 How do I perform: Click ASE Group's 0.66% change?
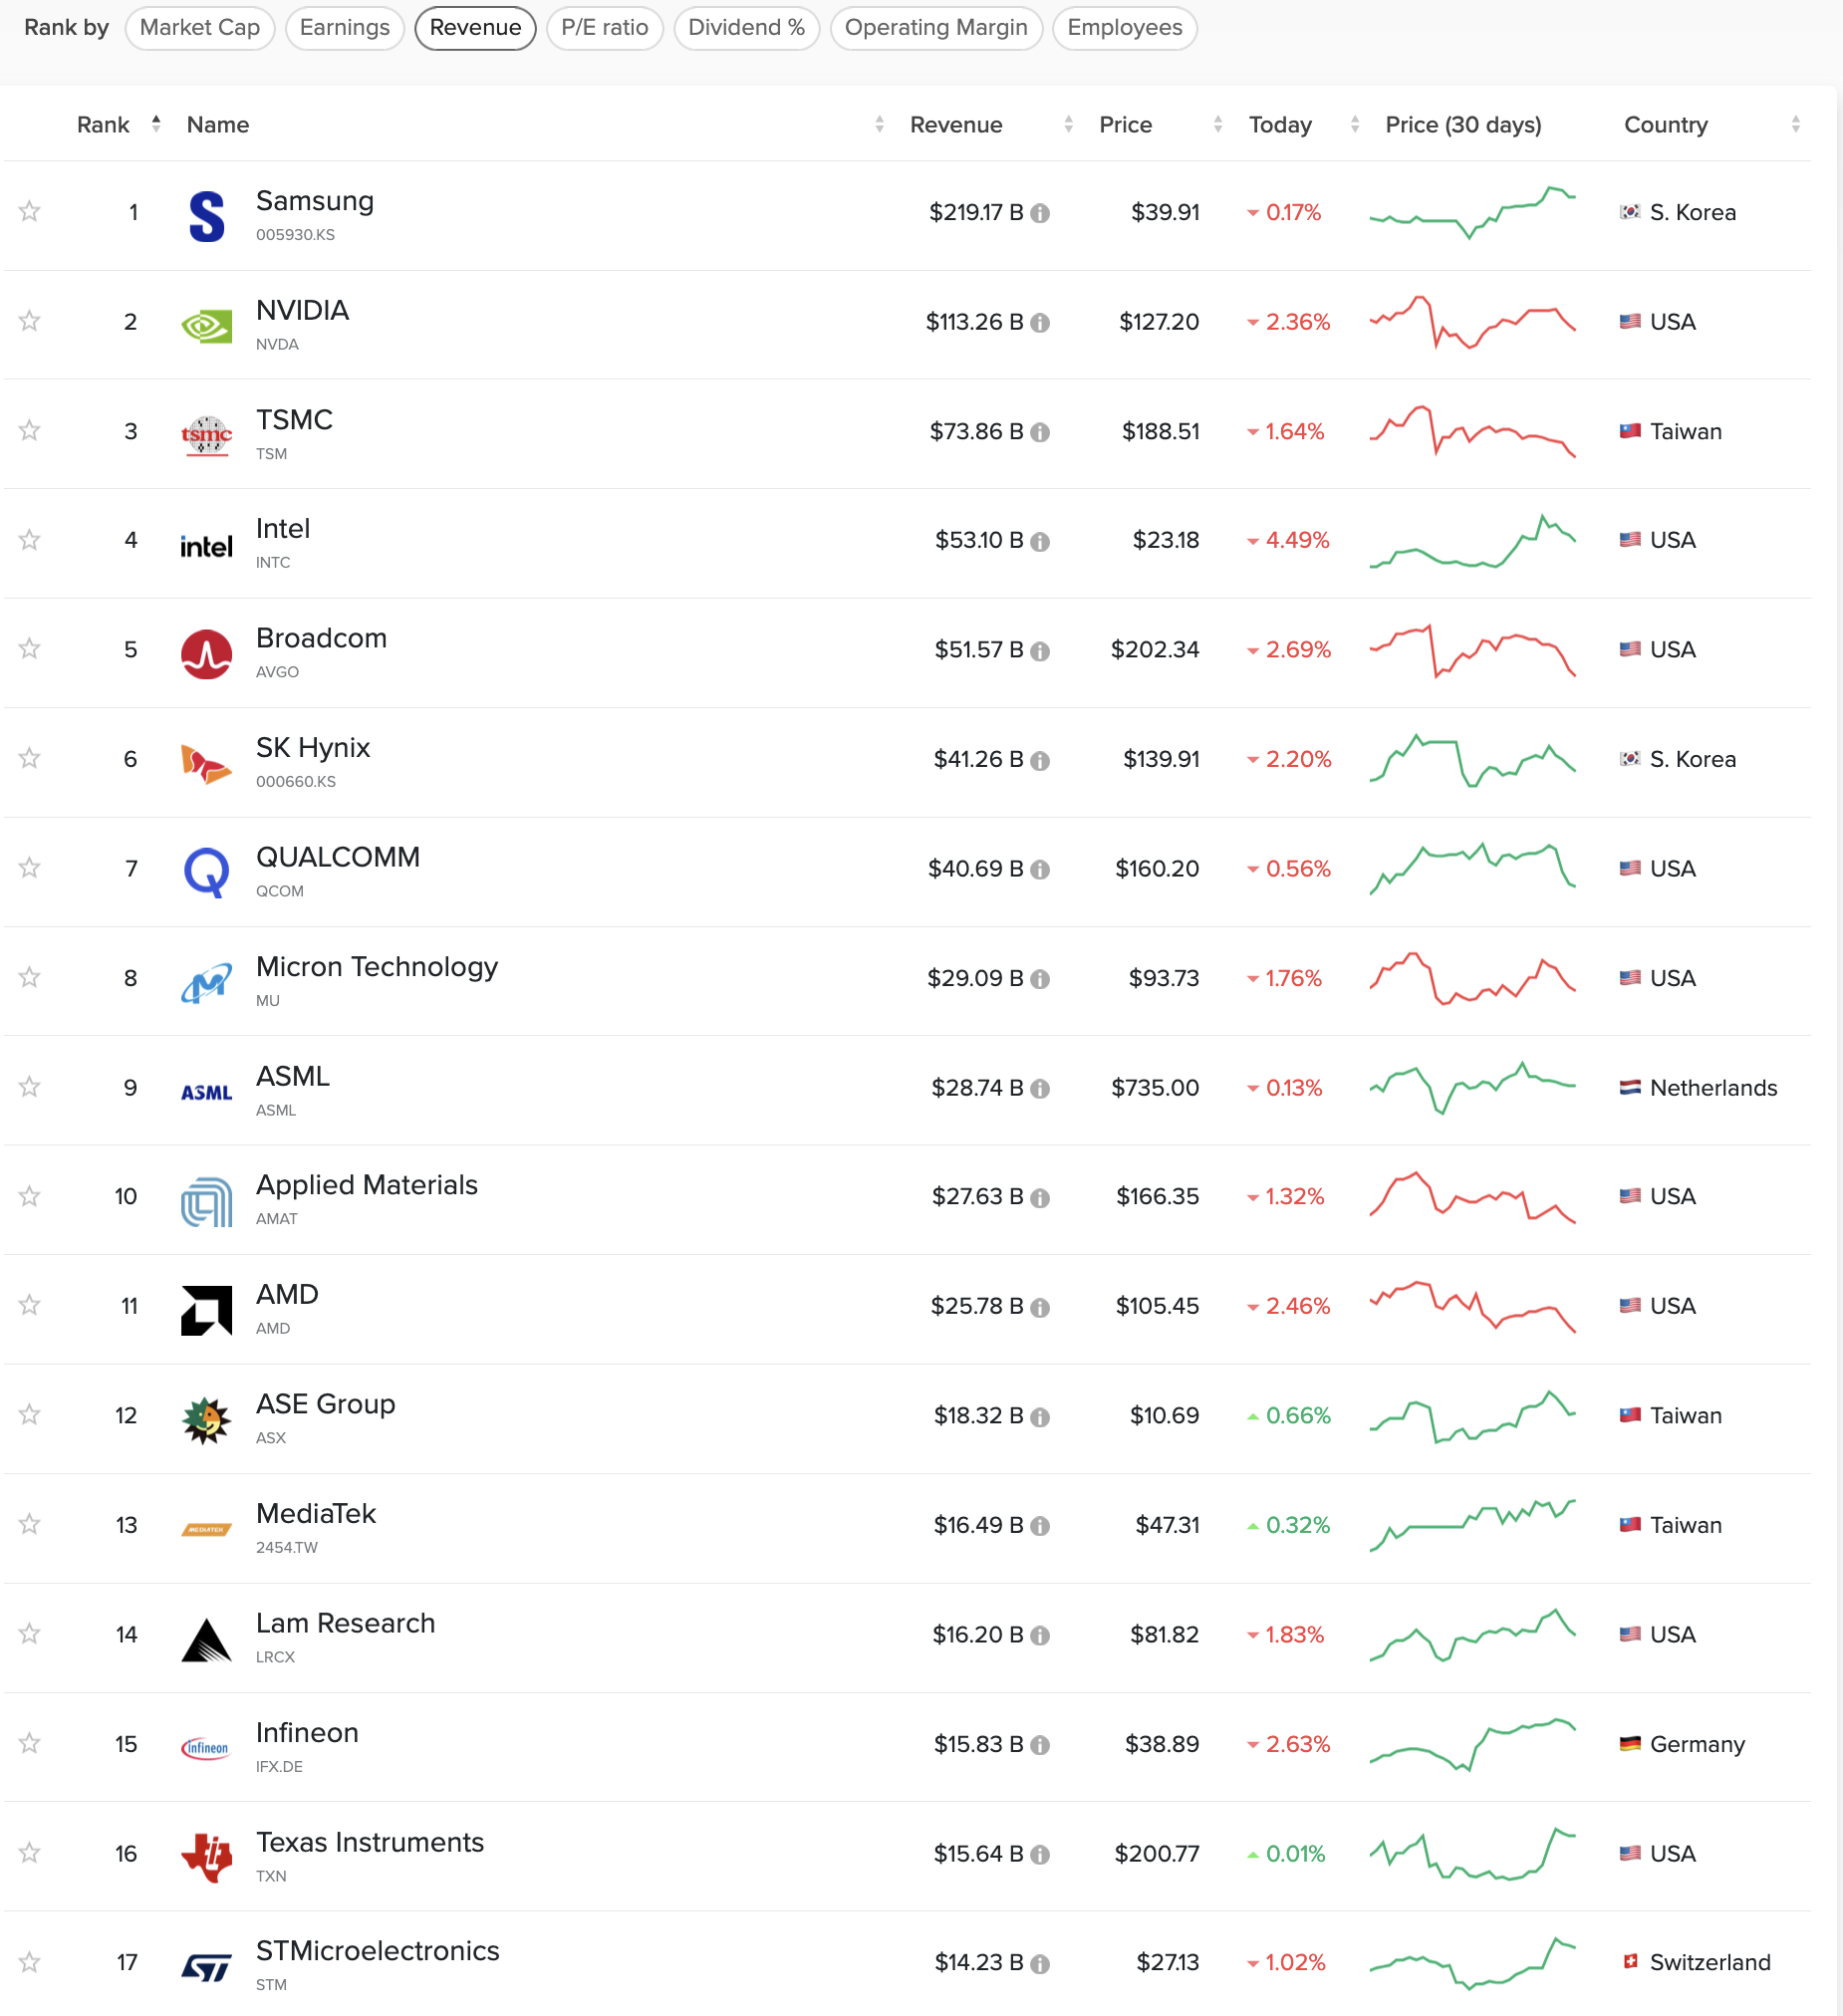(x=1289, y=1416)
